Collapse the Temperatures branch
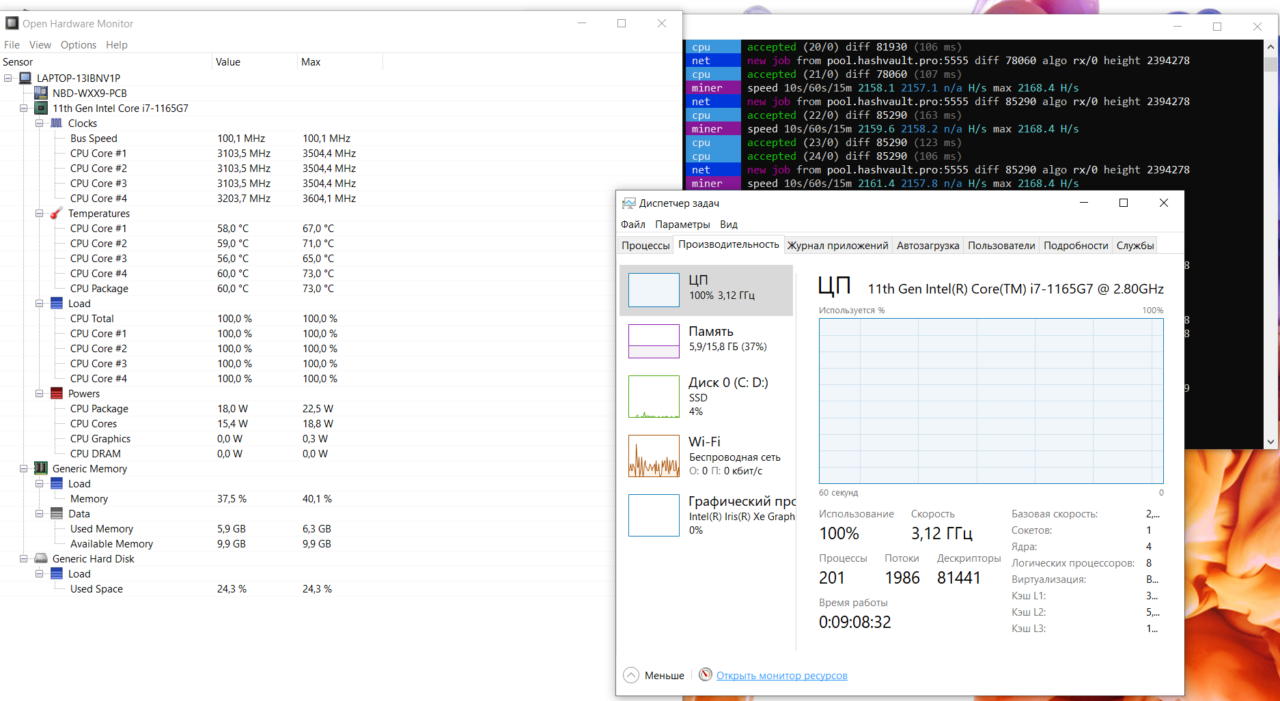The height and width of the screenshot is (701, 1280). tap(41, 213)
